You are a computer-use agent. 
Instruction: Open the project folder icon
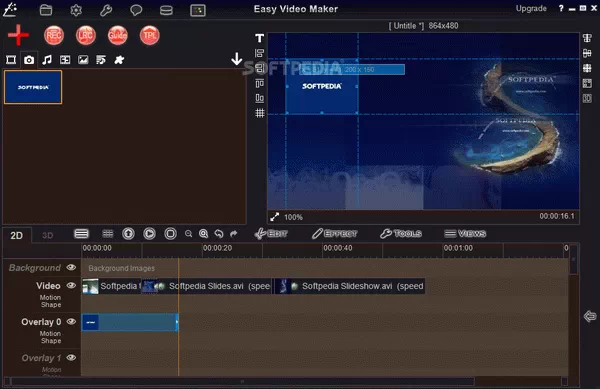tap(46, 10)
